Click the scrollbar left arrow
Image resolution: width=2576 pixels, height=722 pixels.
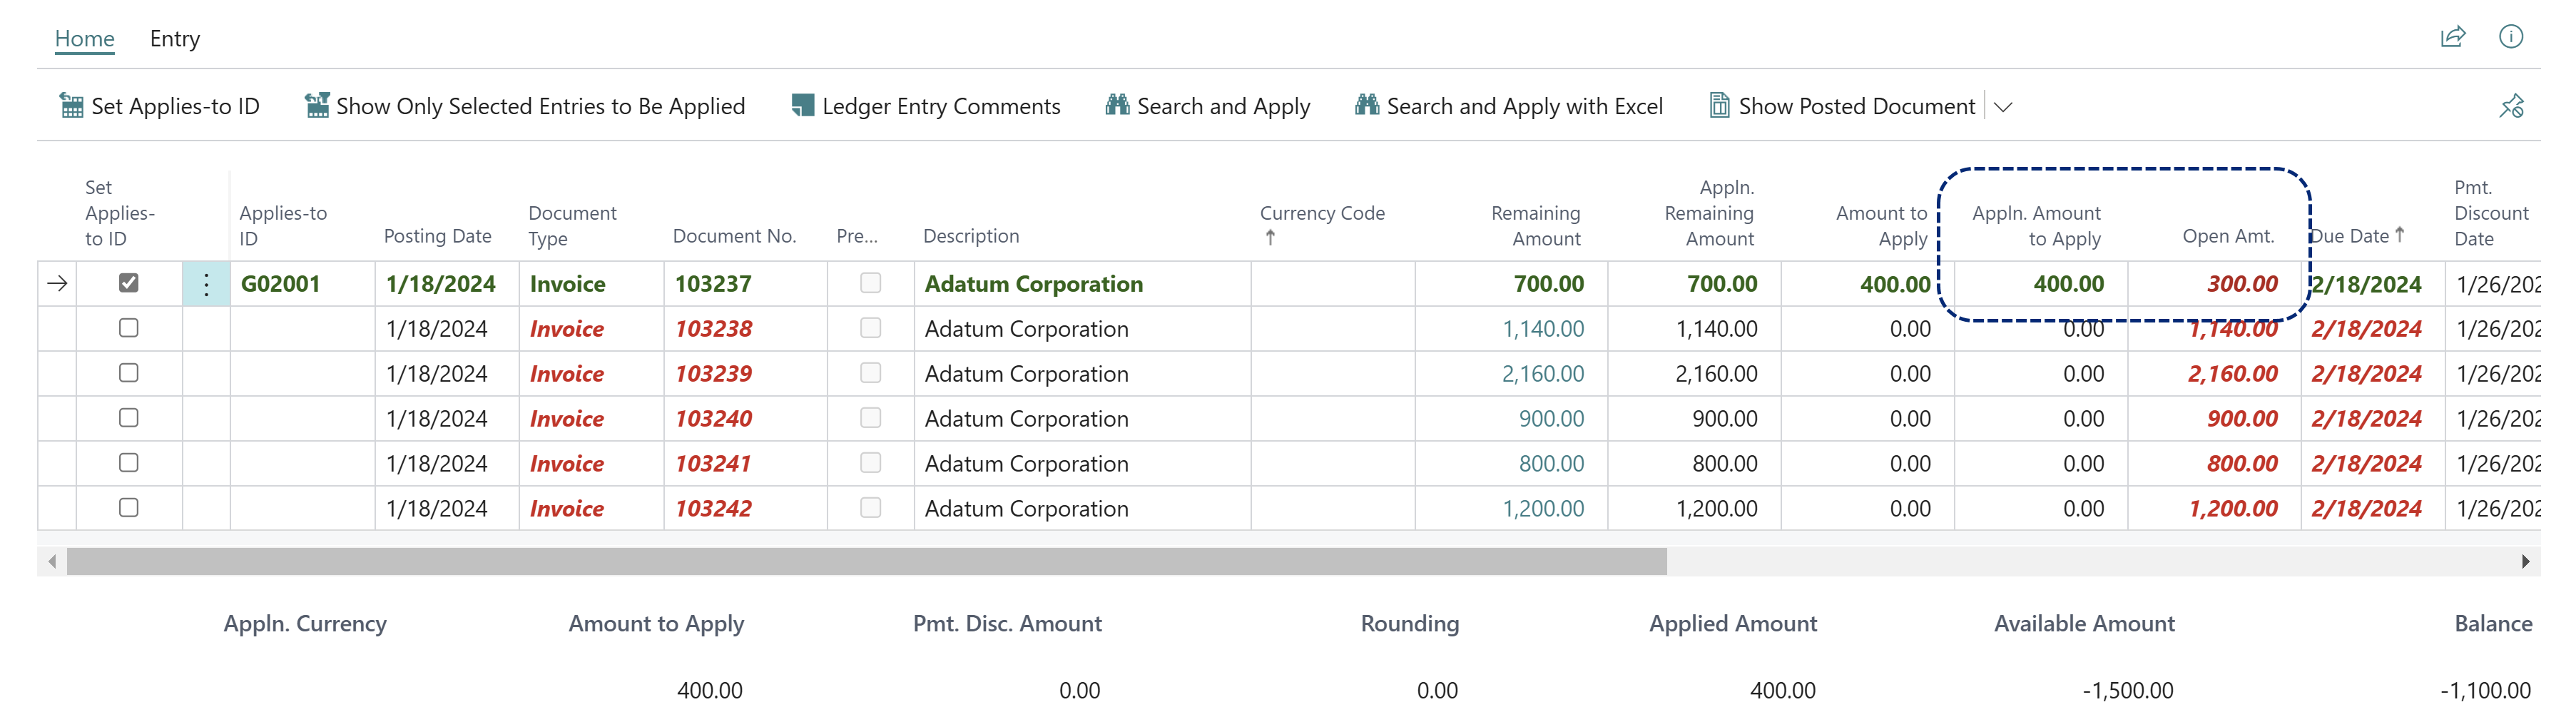click(52, 562)
